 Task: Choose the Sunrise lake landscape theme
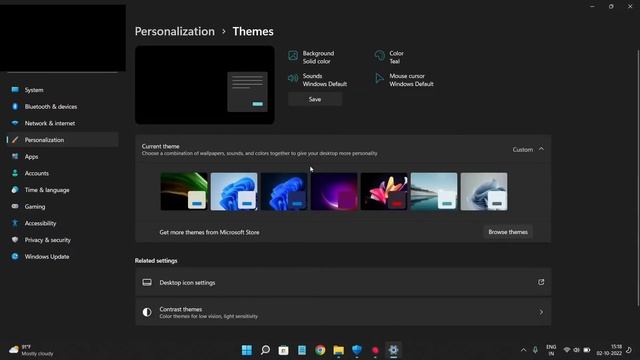[x=434, y=191]
